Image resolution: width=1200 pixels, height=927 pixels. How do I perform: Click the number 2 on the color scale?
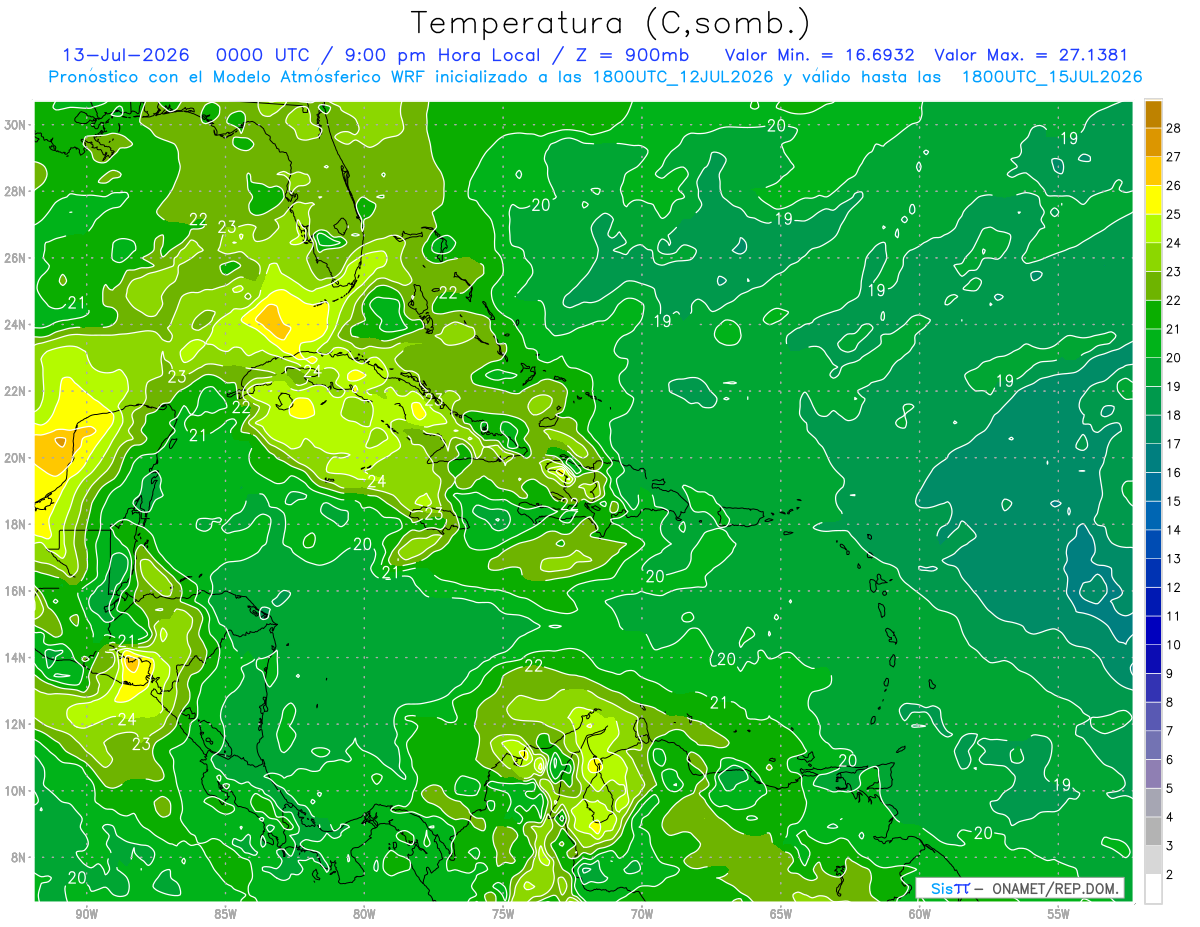1170,875
